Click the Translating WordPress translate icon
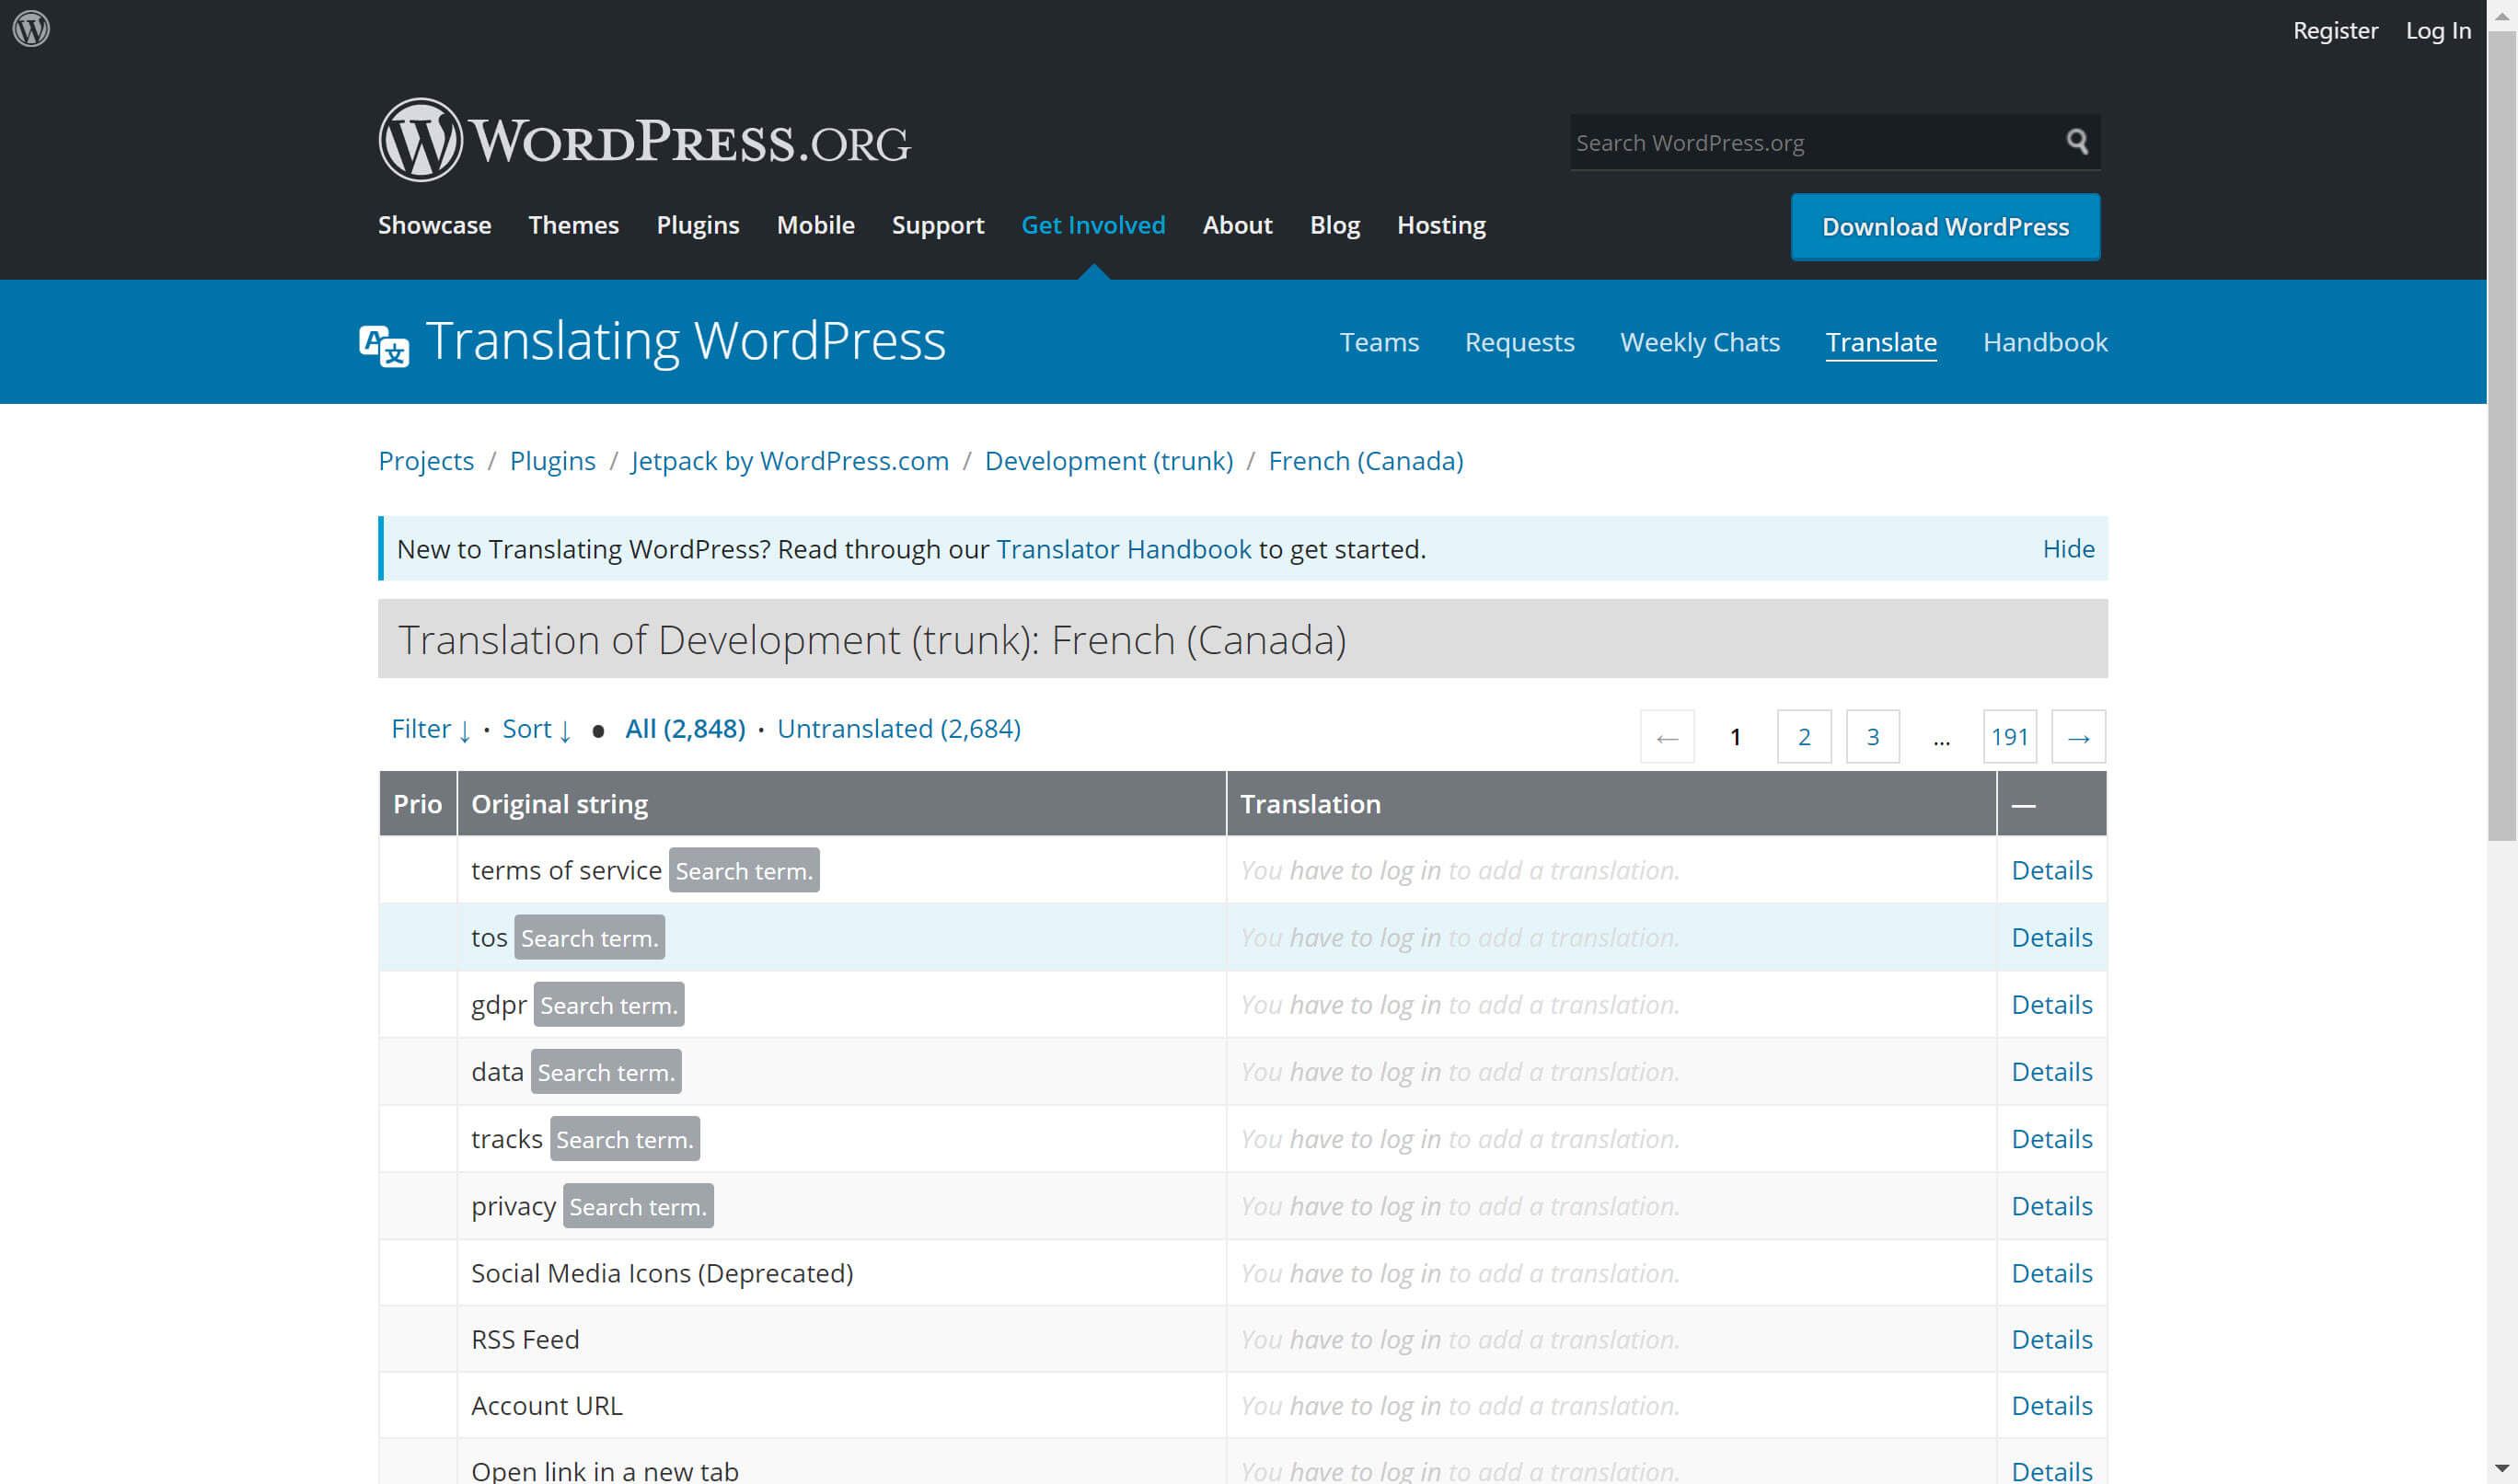Screen dimensions: 2518x1484 point(384,346)
